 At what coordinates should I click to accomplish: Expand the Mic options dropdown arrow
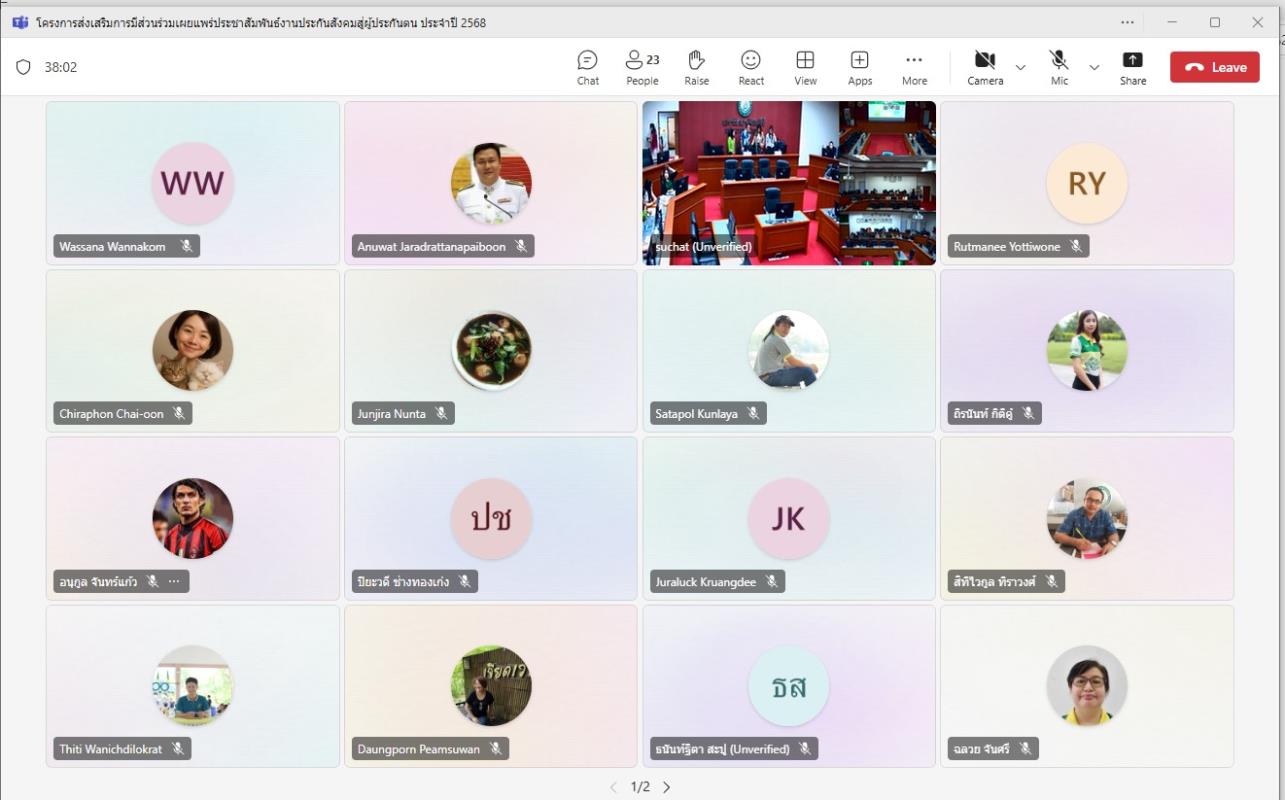[1094, 68]
